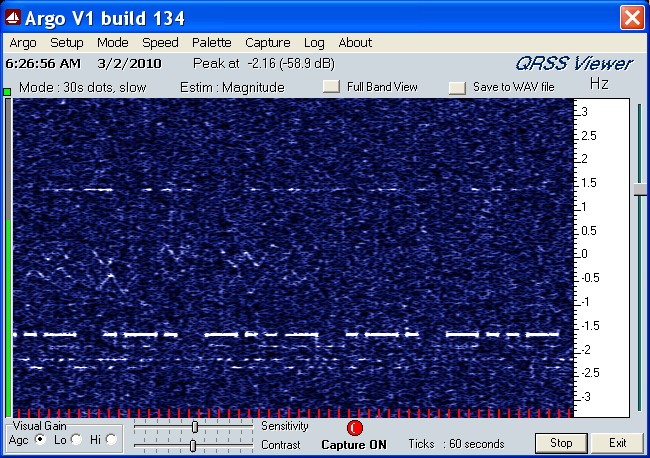Click the Sensitivity slider handle

[x=195, y=426]
